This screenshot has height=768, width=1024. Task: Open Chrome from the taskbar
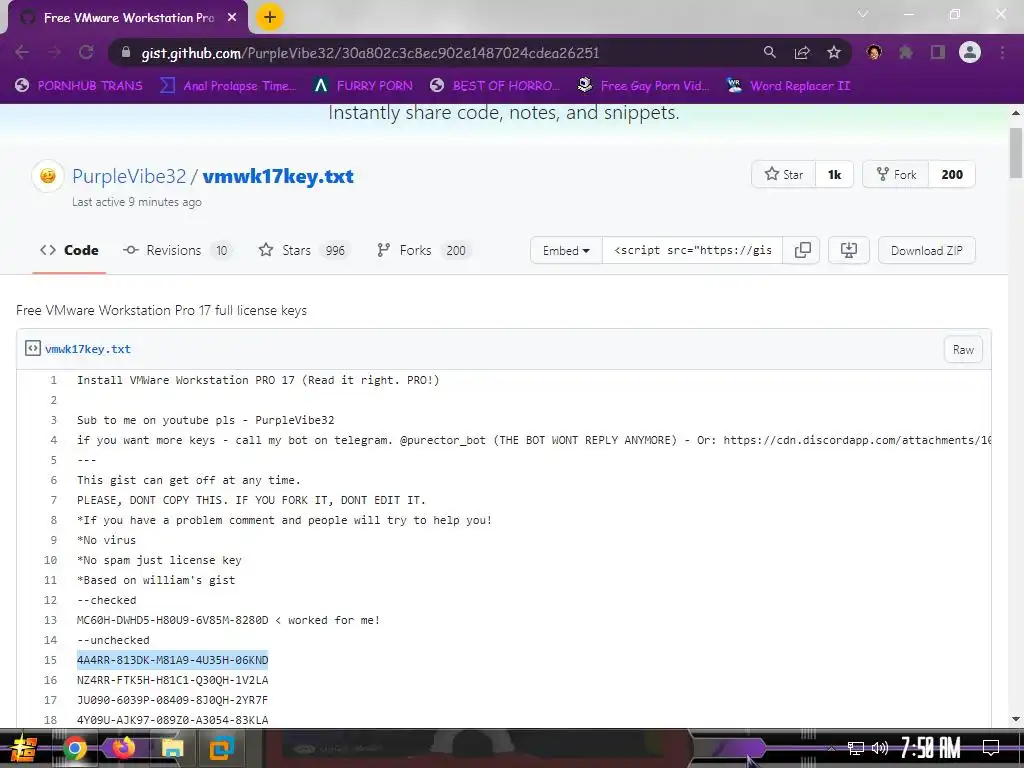74,748
